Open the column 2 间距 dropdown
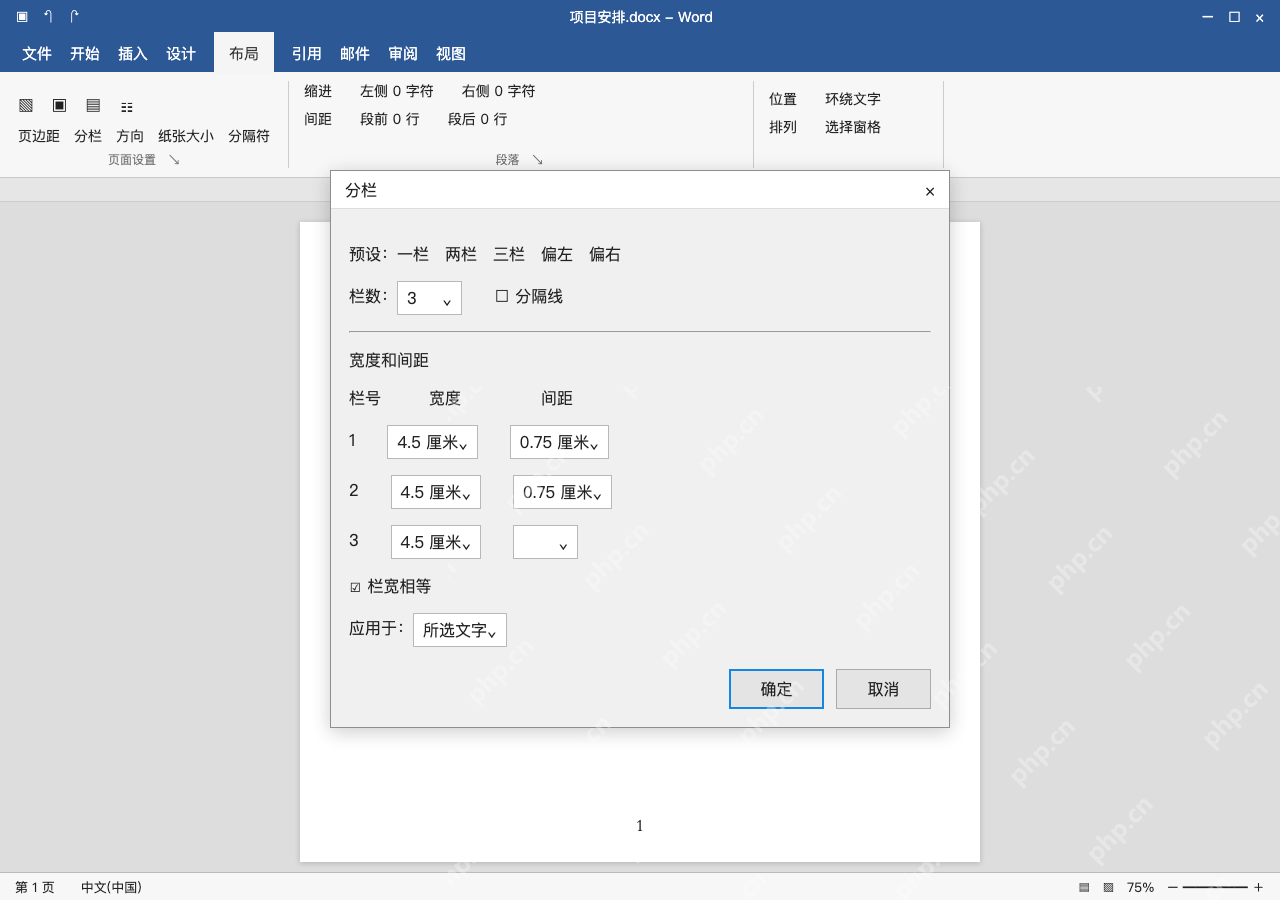The height and width of the screenshot is (900, 1280). pos(562,492)
